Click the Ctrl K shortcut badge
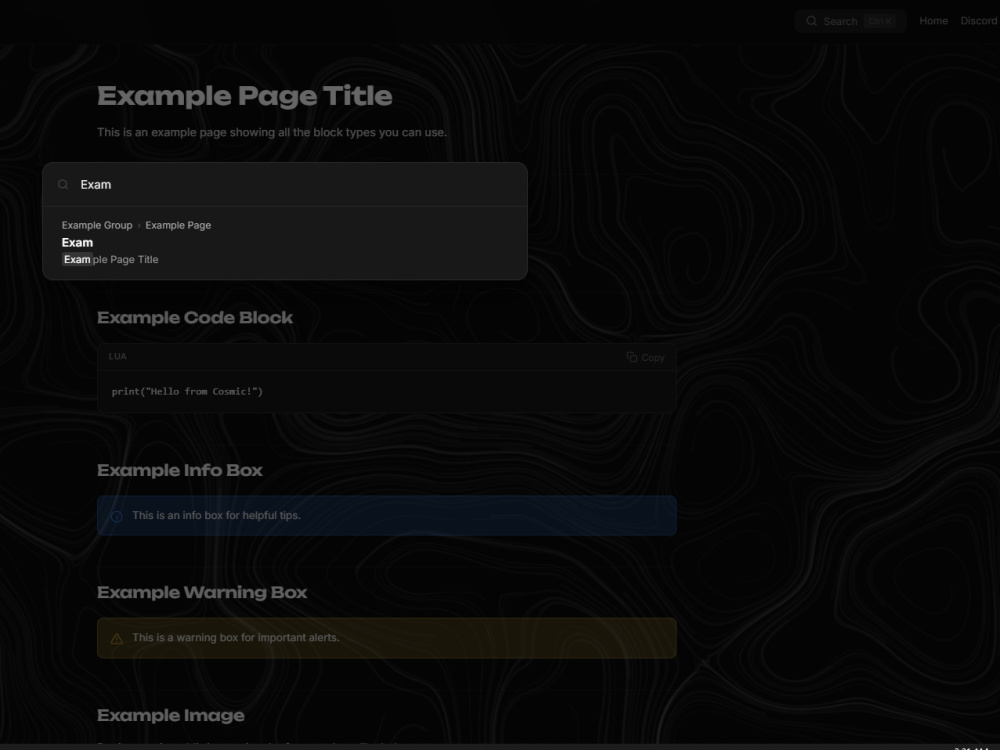Image resolution: width=1000 pixels, height=750 pixels. point(880,21)
